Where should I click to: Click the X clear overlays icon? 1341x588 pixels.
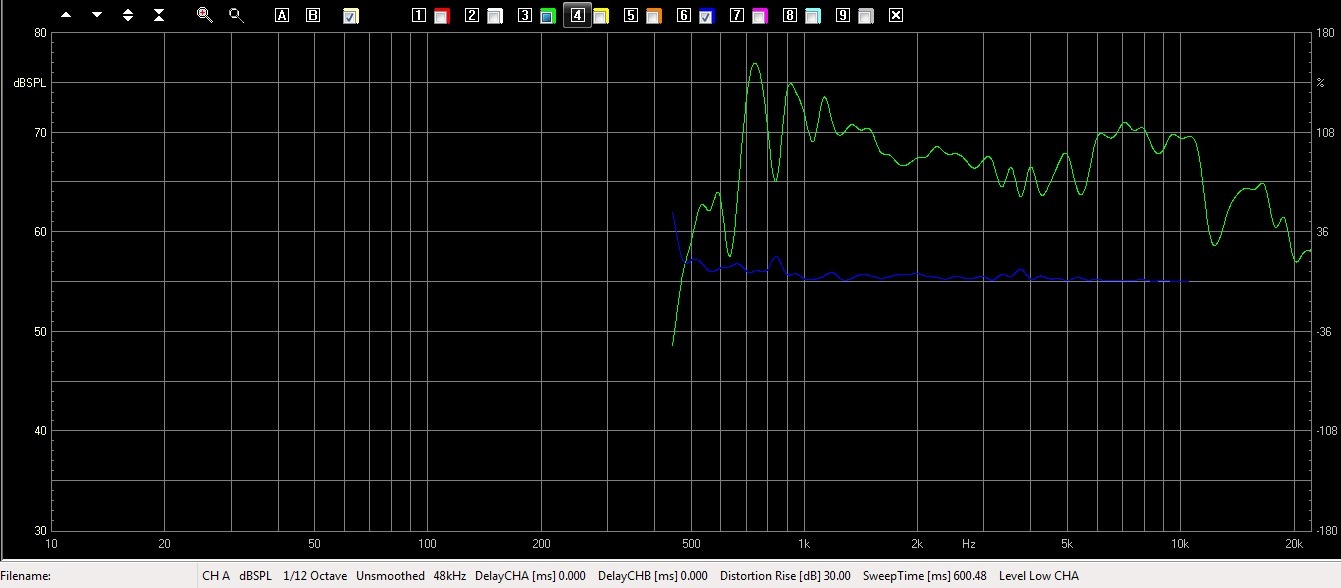click(x=896, y=16)
